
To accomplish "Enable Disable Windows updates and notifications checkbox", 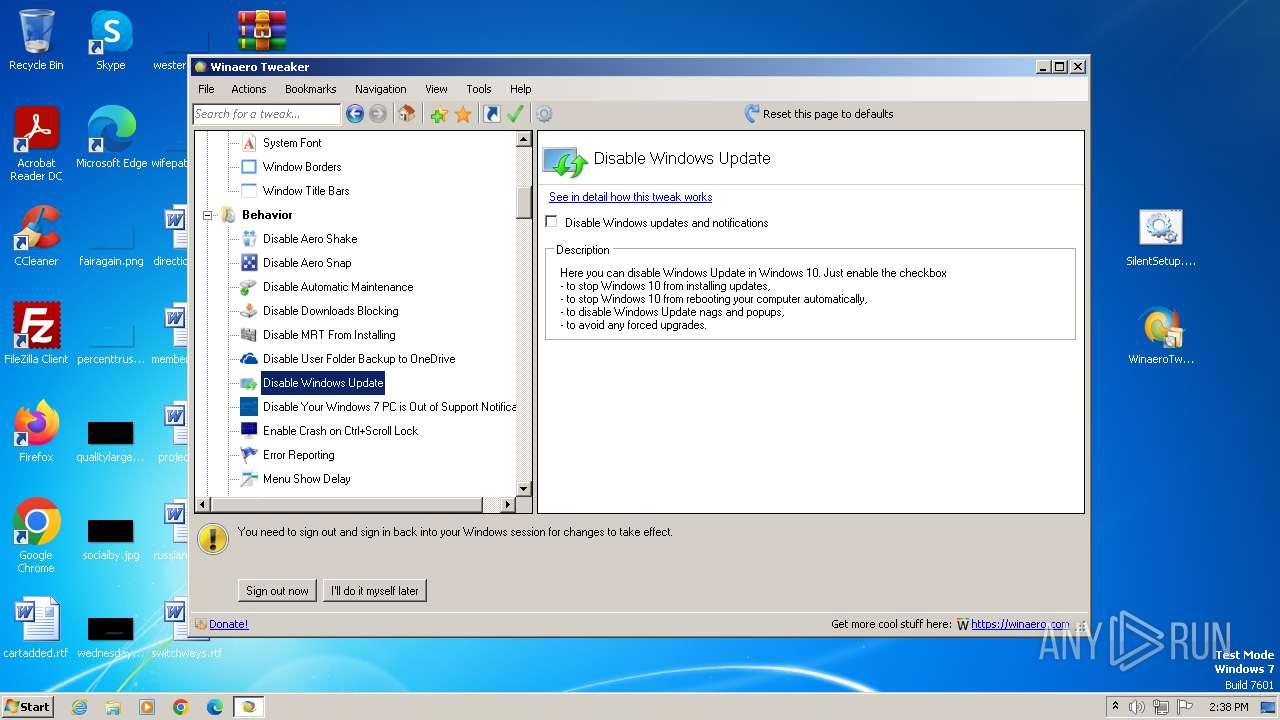I will click(x=551, y=222).
